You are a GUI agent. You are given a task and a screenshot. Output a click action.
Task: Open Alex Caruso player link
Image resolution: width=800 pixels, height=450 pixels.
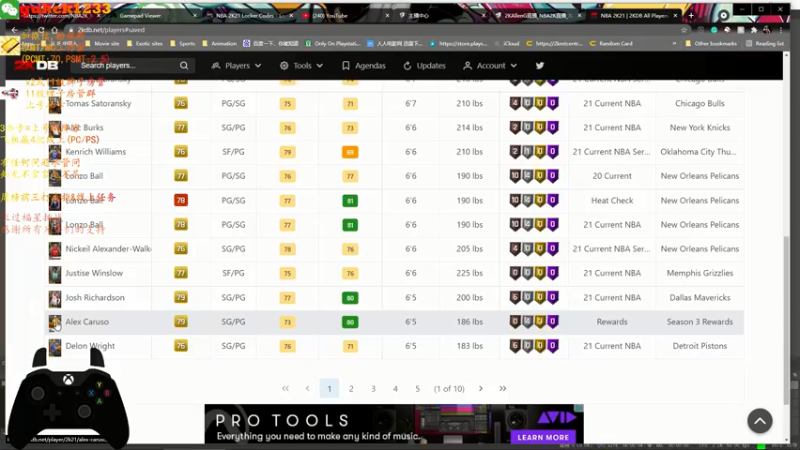(87, 321)
